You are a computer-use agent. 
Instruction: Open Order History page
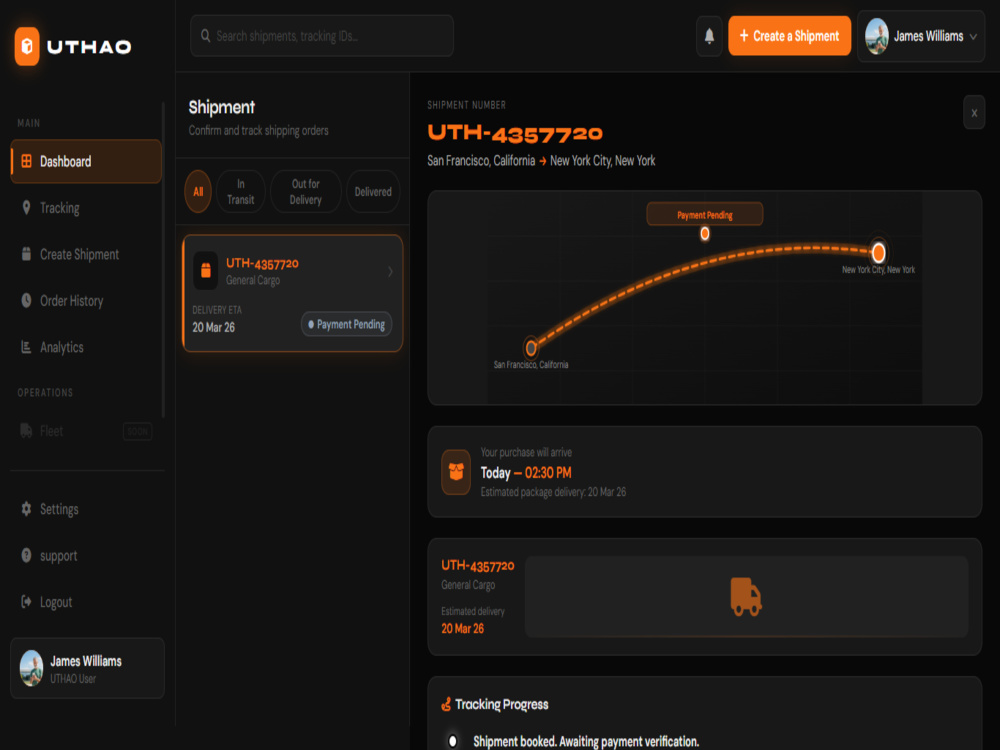click(86, 300)
